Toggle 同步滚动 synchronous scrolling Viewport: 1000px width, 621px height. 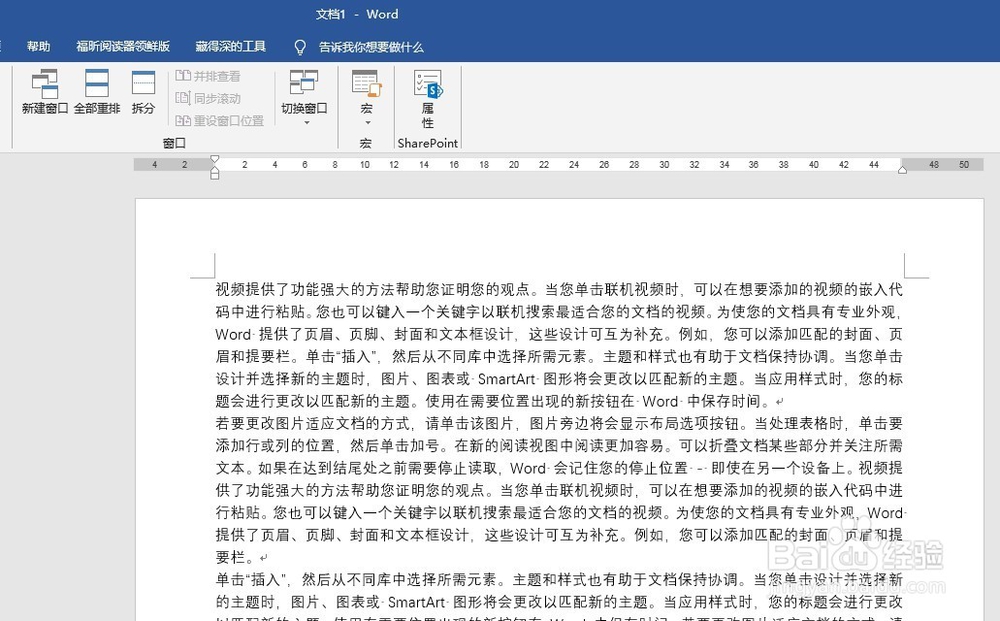click(x=208, y=98)
